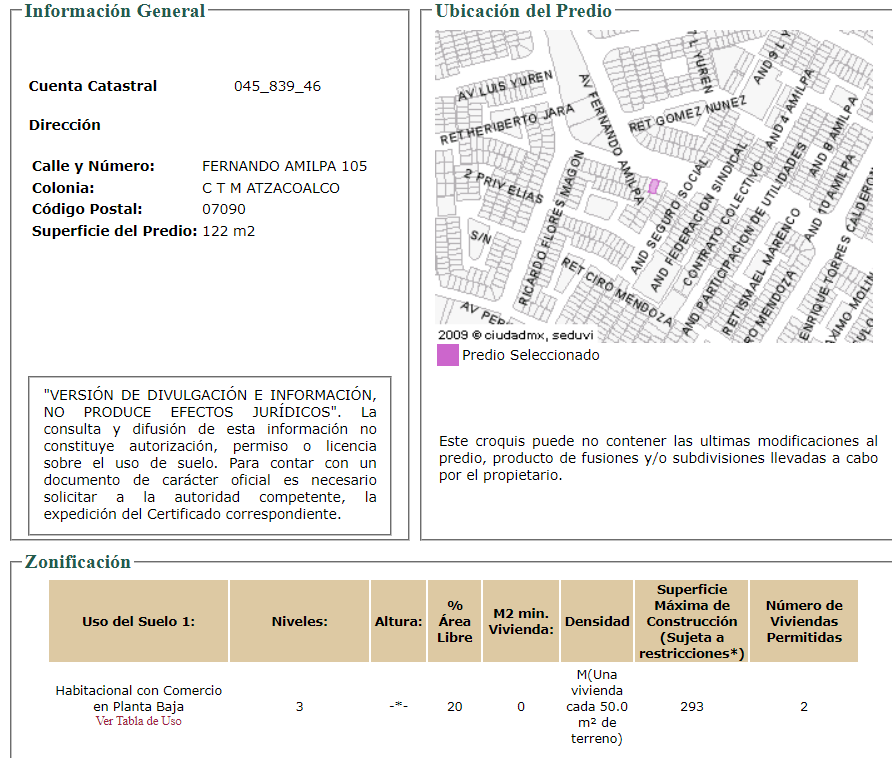Screen dimensions: 892x758
Task: Click the 293 max construction surface value
Action: pyautogui.click(x=692, y=707)
